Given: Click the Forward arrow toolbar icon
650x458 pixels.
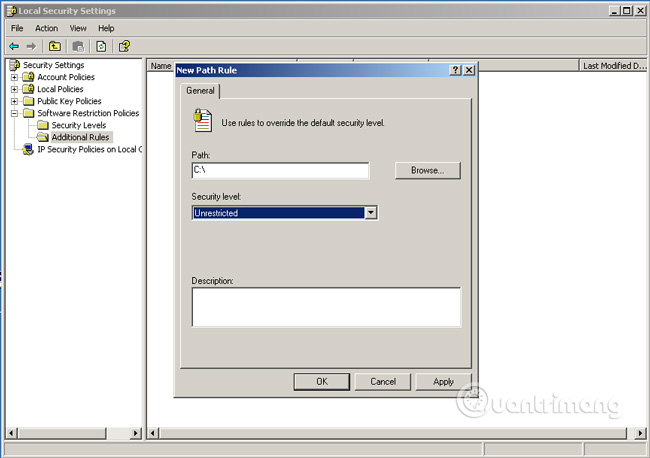Looking at the screenshot, I should point(31,46).
